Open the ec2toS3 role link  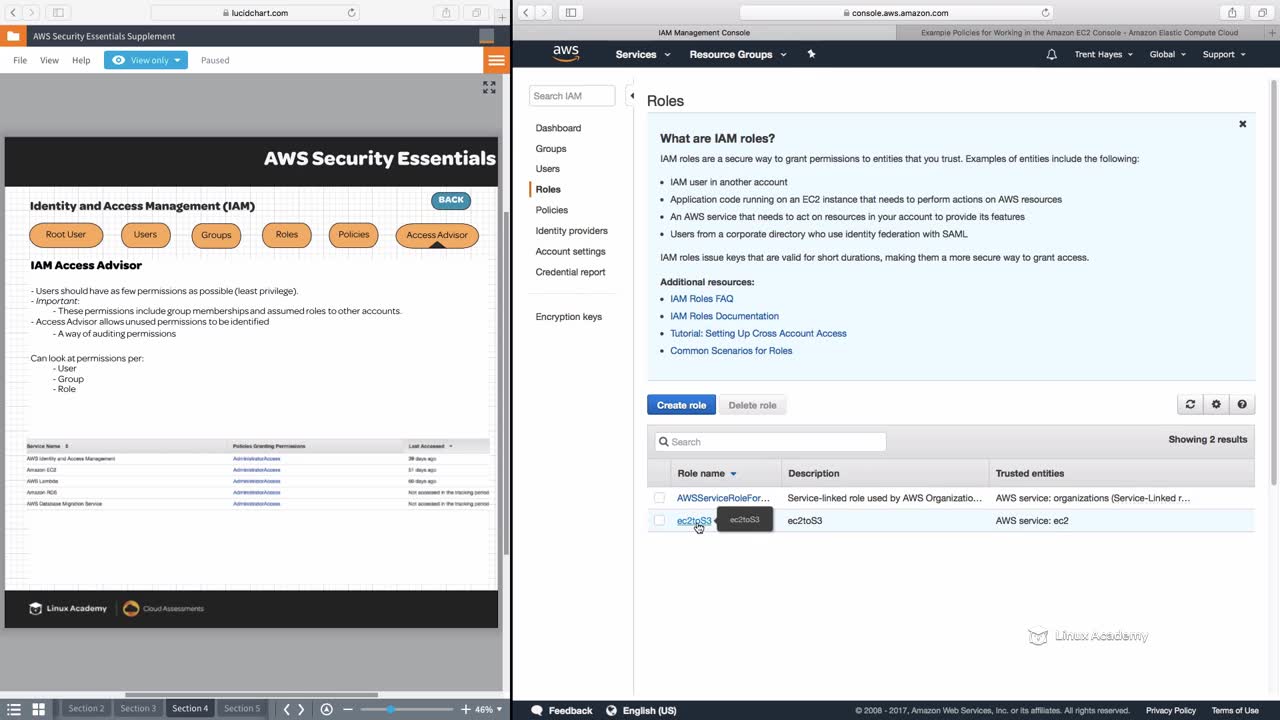click(694, 520)
